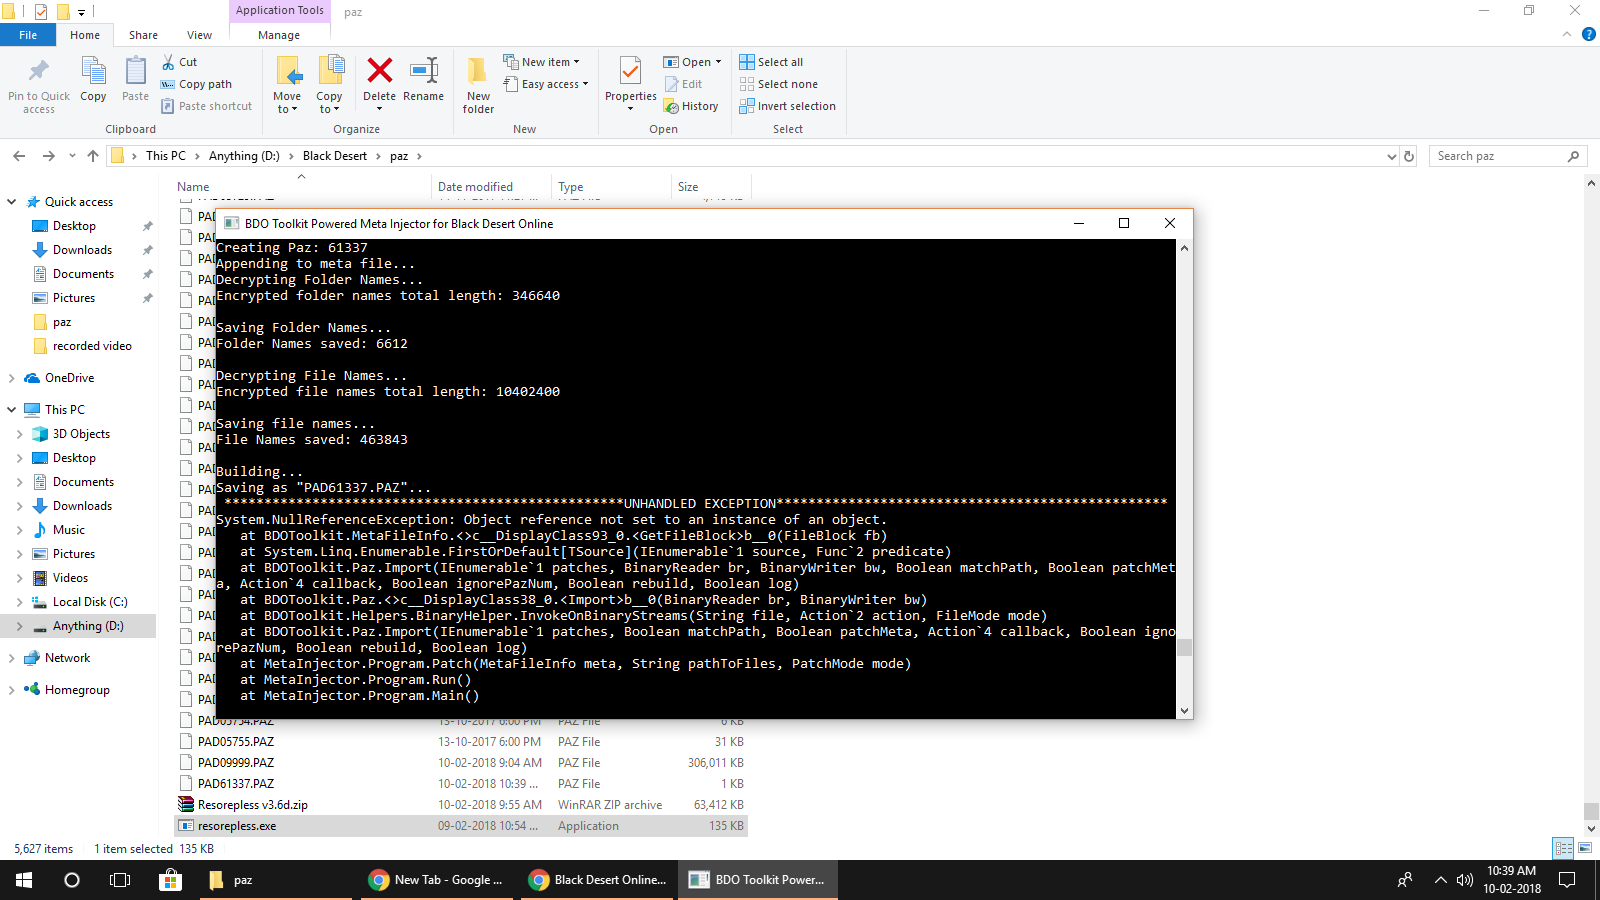The width and height of the screenshot is (1600, 900).
Task: Expand the Anything (D:) tree node
Action: (x=19, y=626)
